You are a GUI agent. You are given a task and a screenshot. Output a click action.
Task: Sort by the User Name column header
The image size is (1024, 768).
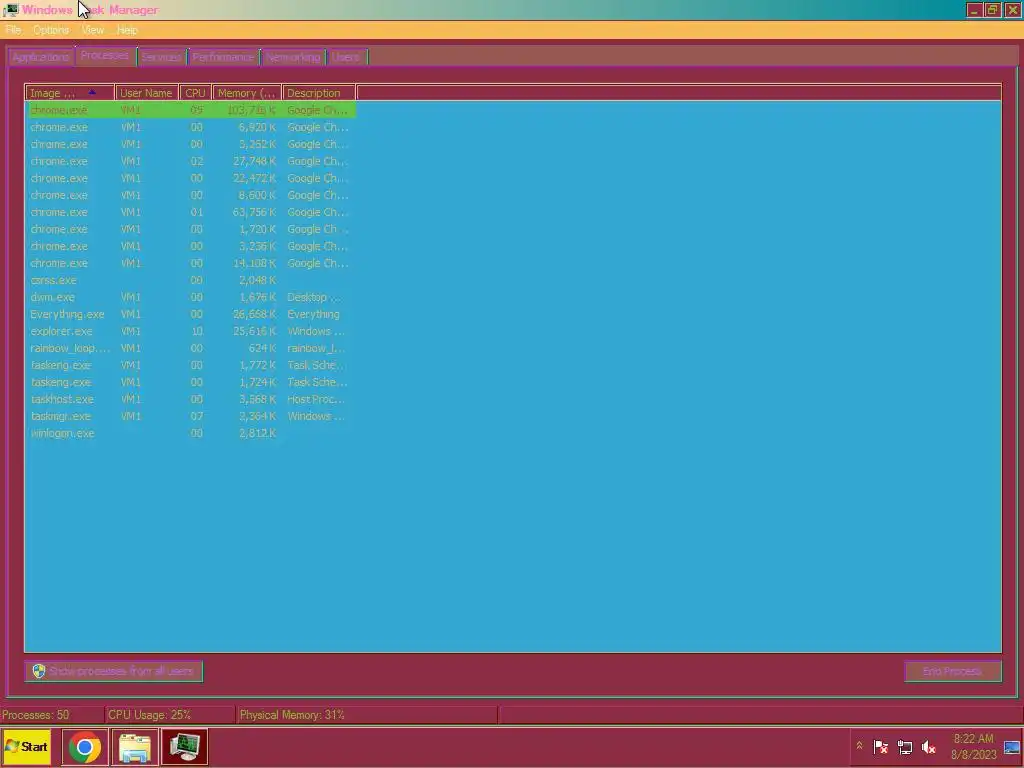point(146,93)
